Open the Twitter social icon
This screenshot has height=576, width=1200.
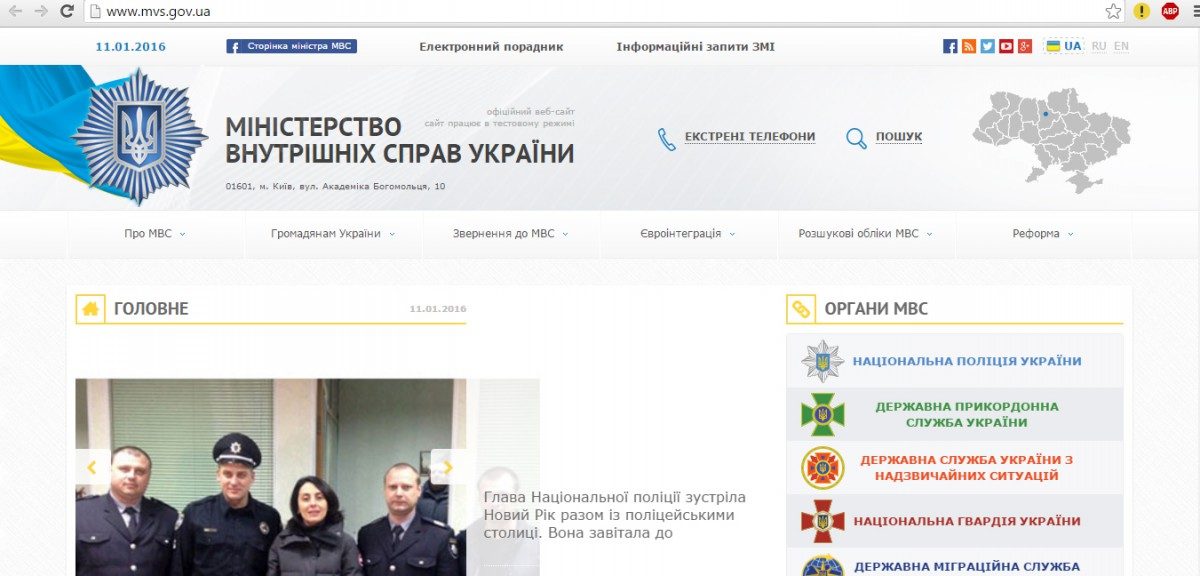tap(987, 46)
